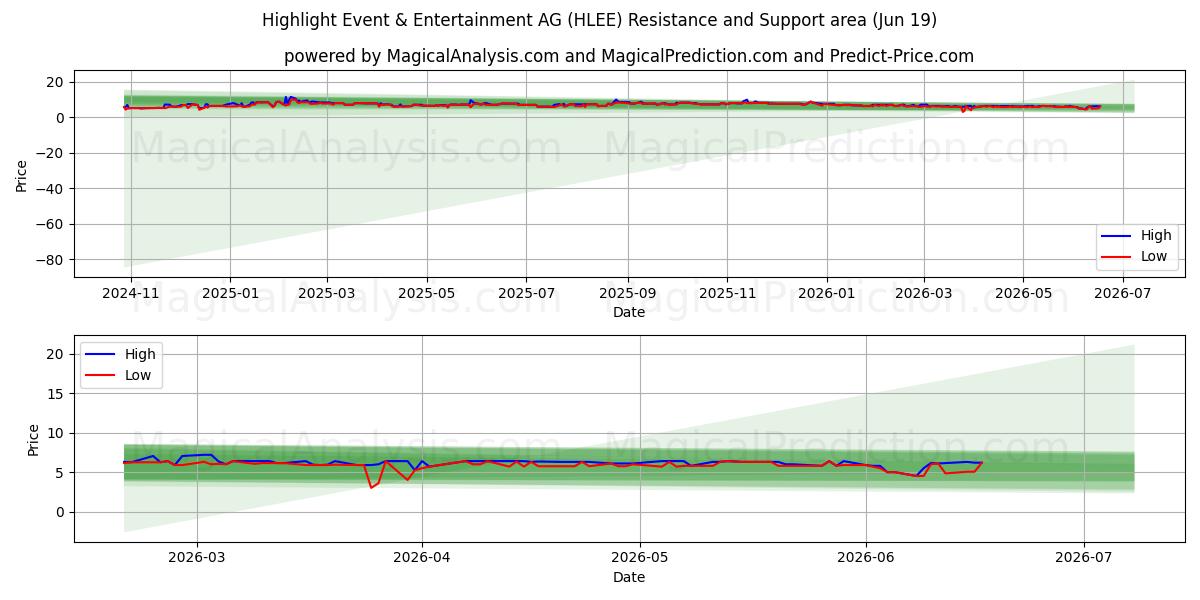Click the '2026-07' tick label in top chart
The image size is (1200, 600).
click(1123, 295)
